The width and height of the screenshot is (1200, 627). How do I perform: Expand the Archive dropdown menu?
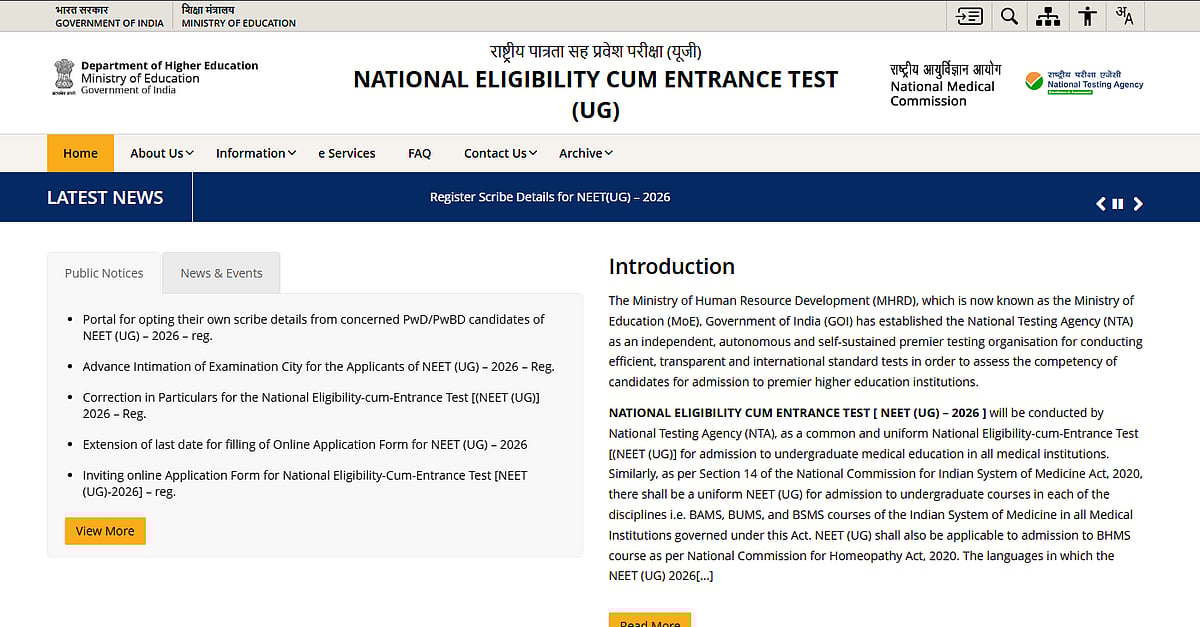coord(586,153)
